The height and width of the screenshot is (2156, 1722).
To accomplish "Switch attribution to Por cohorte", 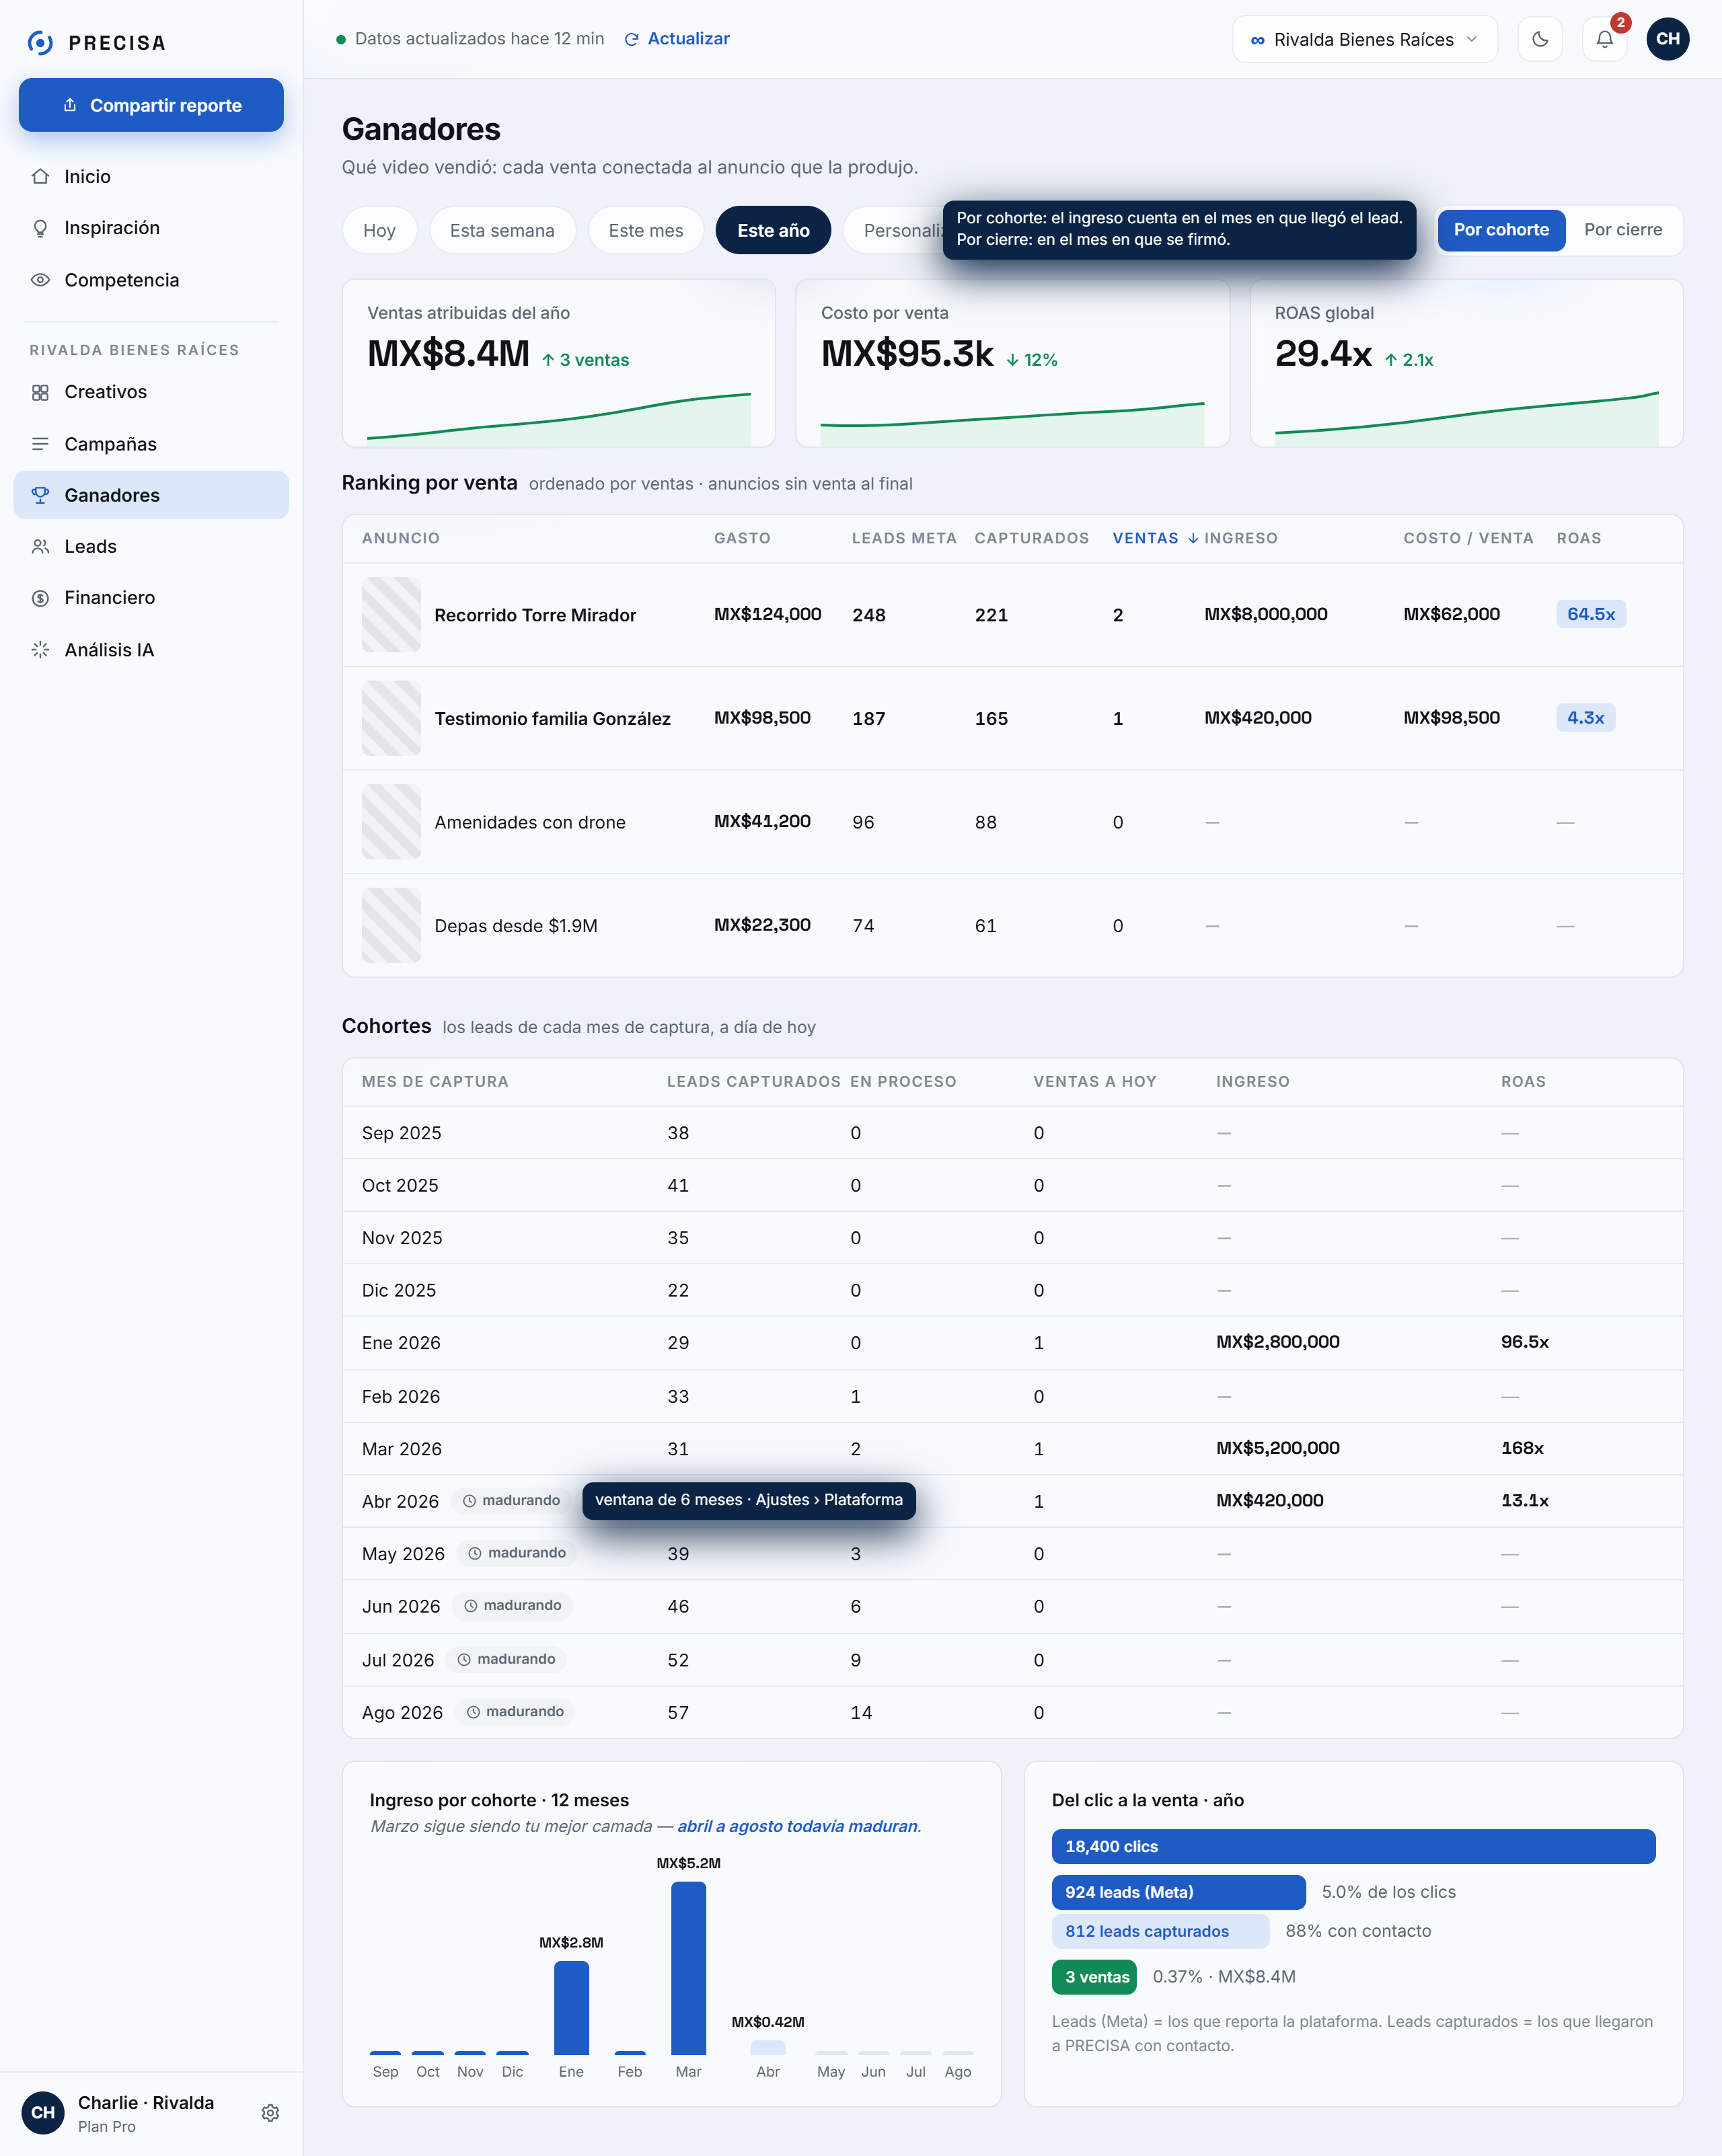I will [1501, 230].
